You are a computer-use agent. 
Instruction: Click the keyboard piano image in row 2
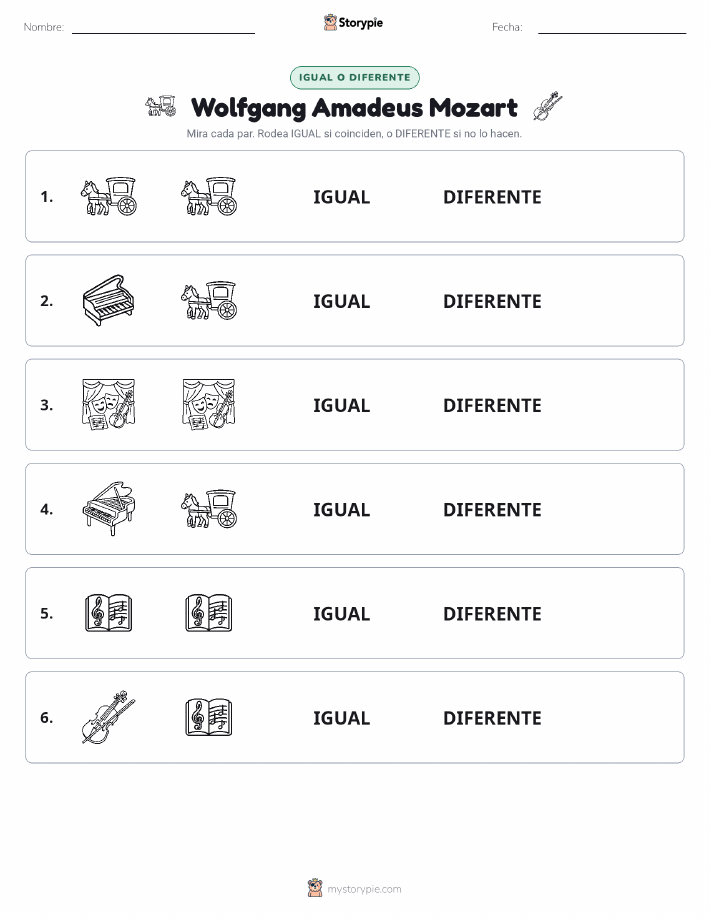(109, 301)
